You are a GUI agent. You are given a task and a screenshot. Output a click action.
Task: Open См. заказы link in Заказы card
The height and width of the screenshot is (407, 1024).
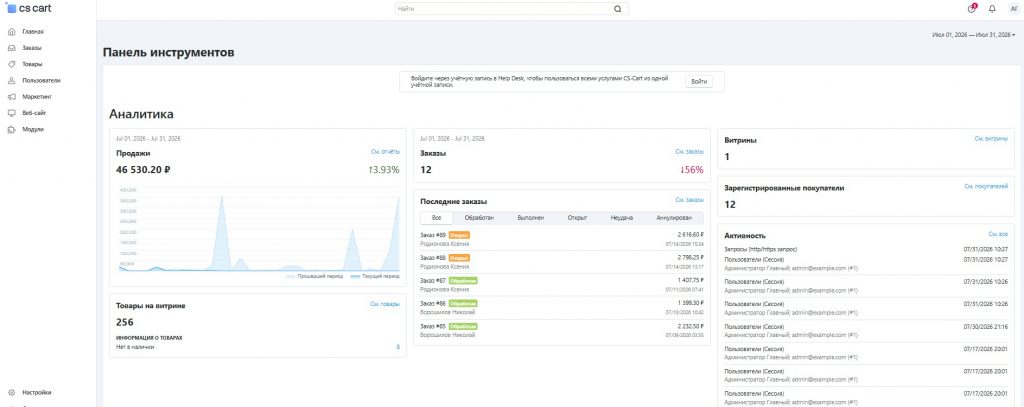click(690, 152)
